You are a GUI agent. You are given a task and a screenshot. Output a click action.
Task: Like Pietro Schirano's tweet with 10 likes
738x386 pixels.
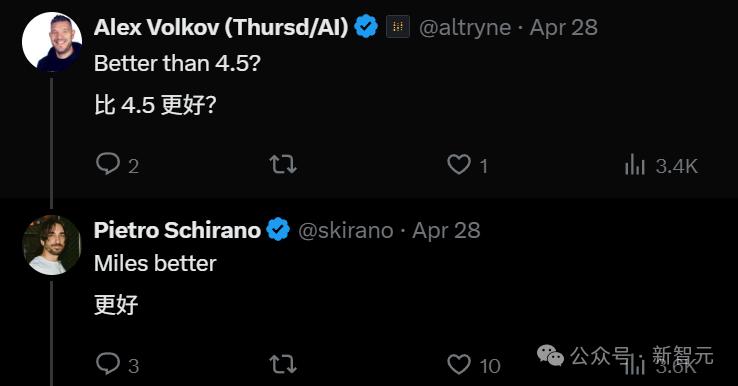[x=459, y=364]
